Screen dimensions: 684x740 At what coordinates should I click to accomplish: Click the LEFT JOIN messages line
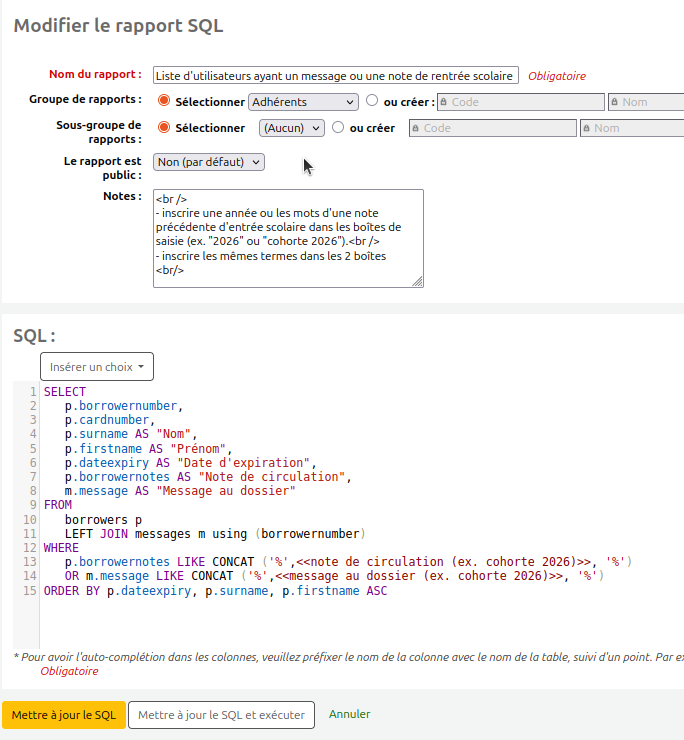(215, 534)
